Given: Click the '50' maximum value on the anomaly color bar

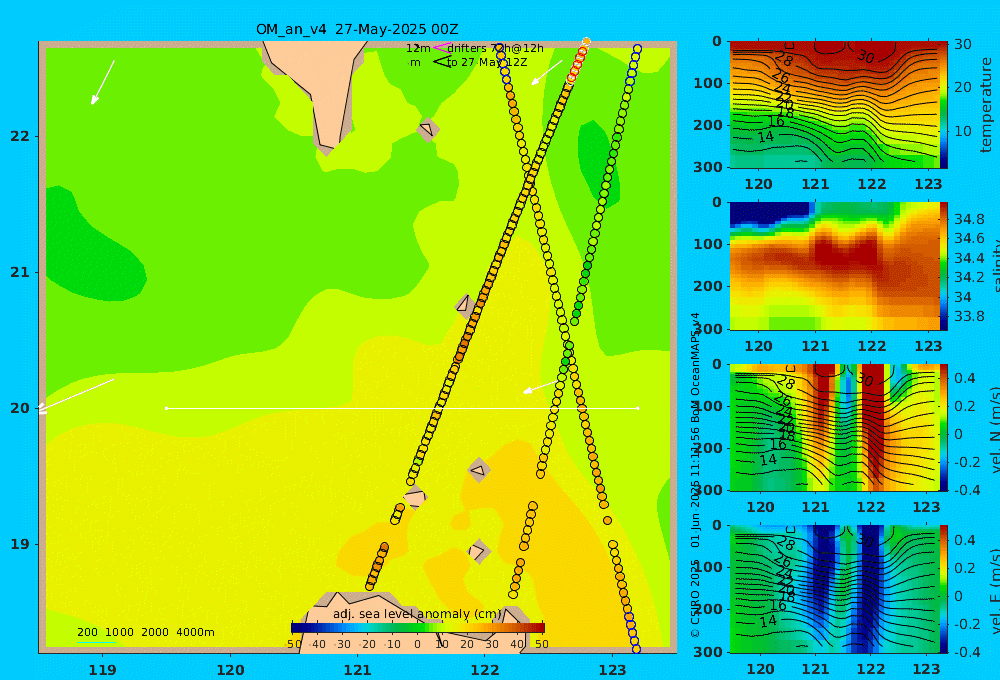Looking at the screenshot, I should click(541, 644).
